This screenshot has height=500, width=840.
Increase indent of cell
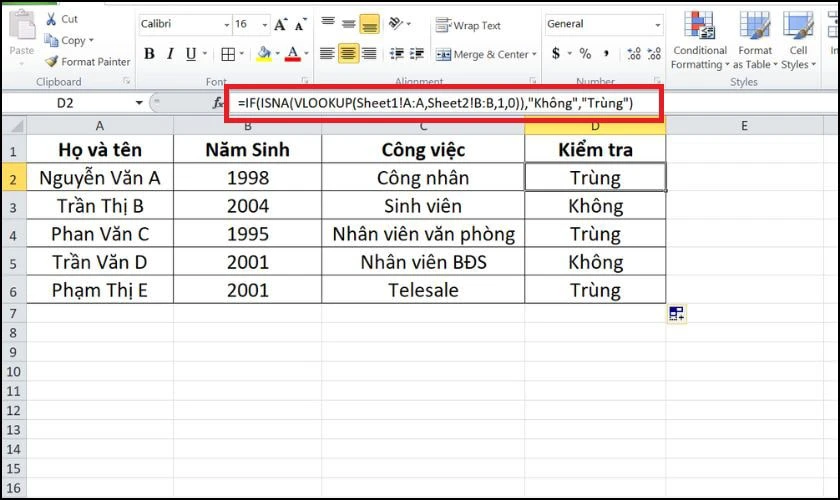(417, 54)
